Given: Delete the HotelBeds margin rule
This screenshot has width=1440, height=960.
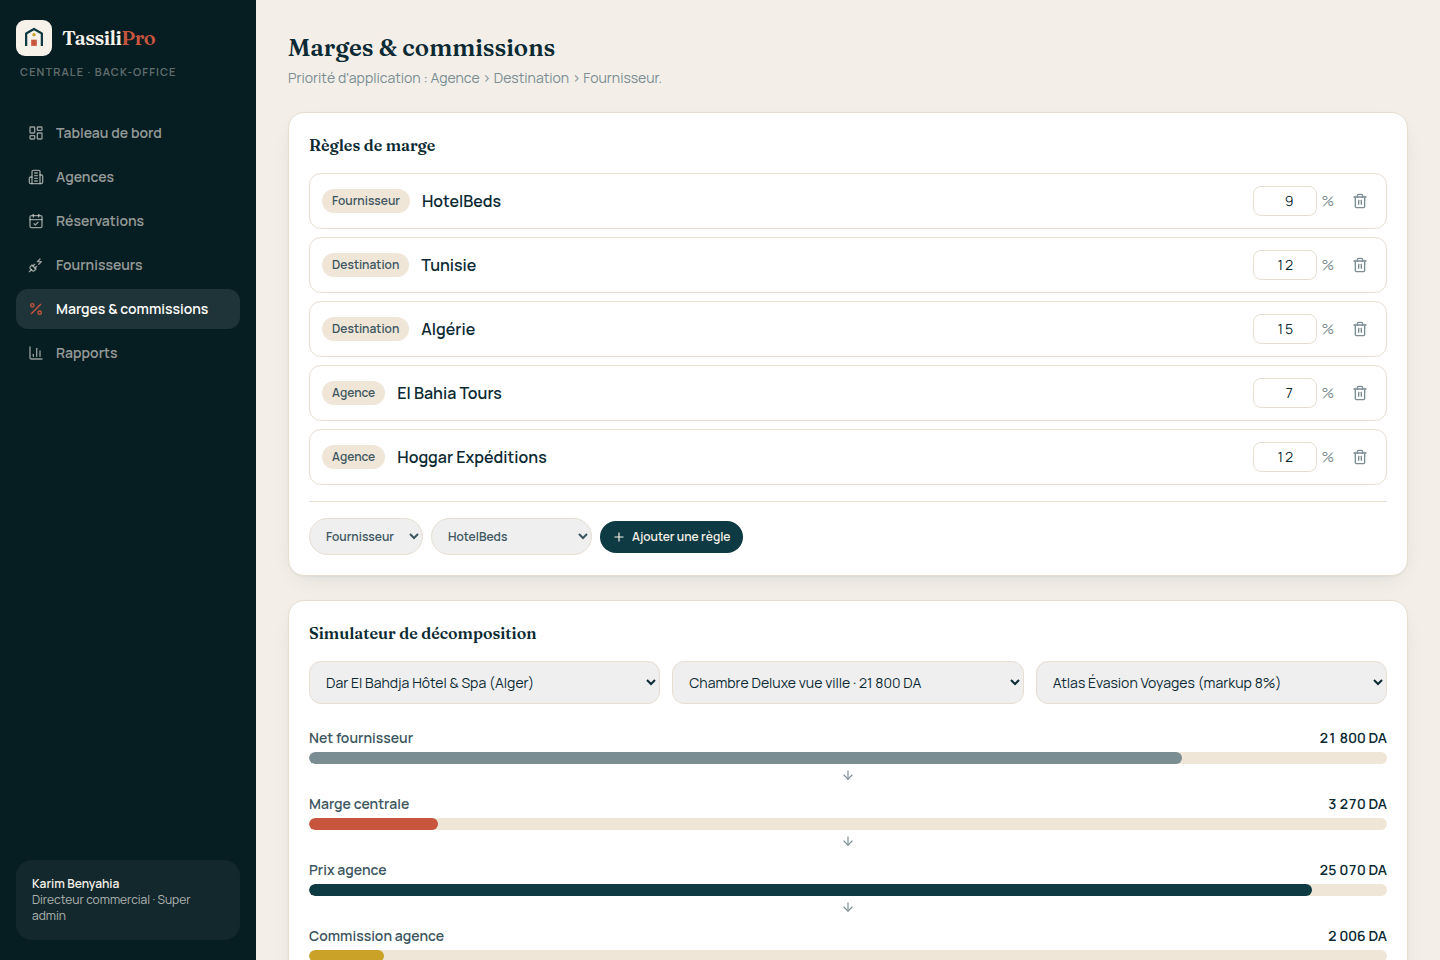Looking at the screenshot, I should tap(1360, 201).
